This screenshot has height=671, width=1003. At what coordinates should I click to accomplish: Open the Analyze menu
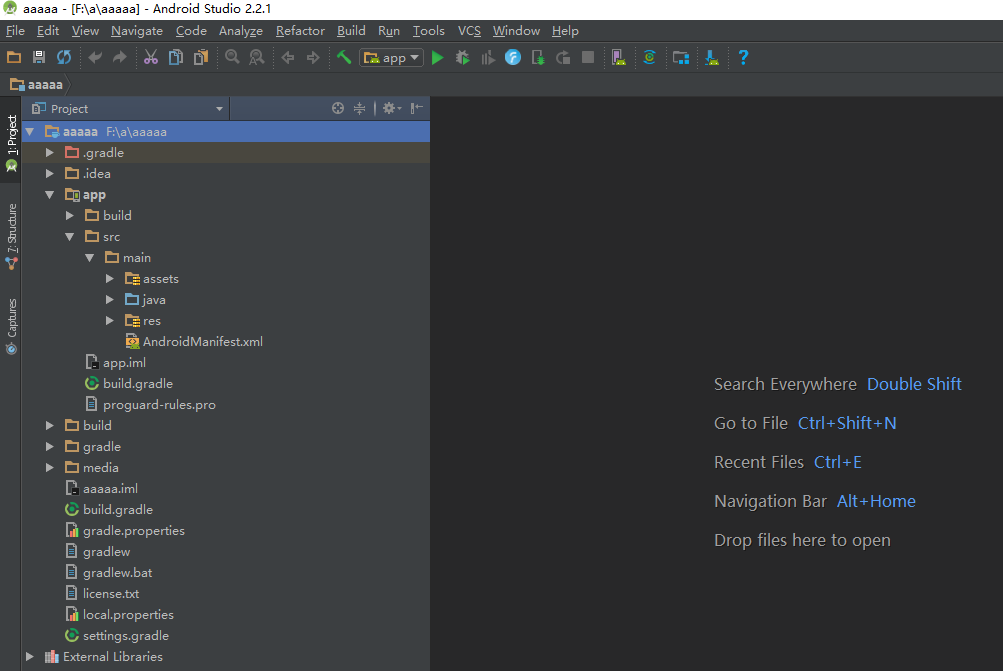pos(241,31)
